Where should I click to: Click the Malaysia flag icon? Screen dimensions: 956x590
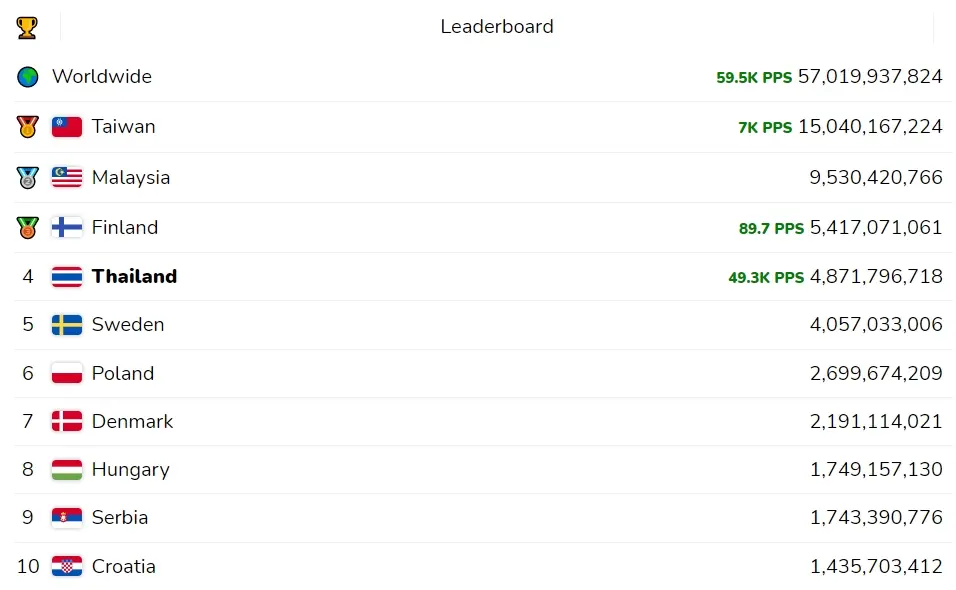point(67,178)
